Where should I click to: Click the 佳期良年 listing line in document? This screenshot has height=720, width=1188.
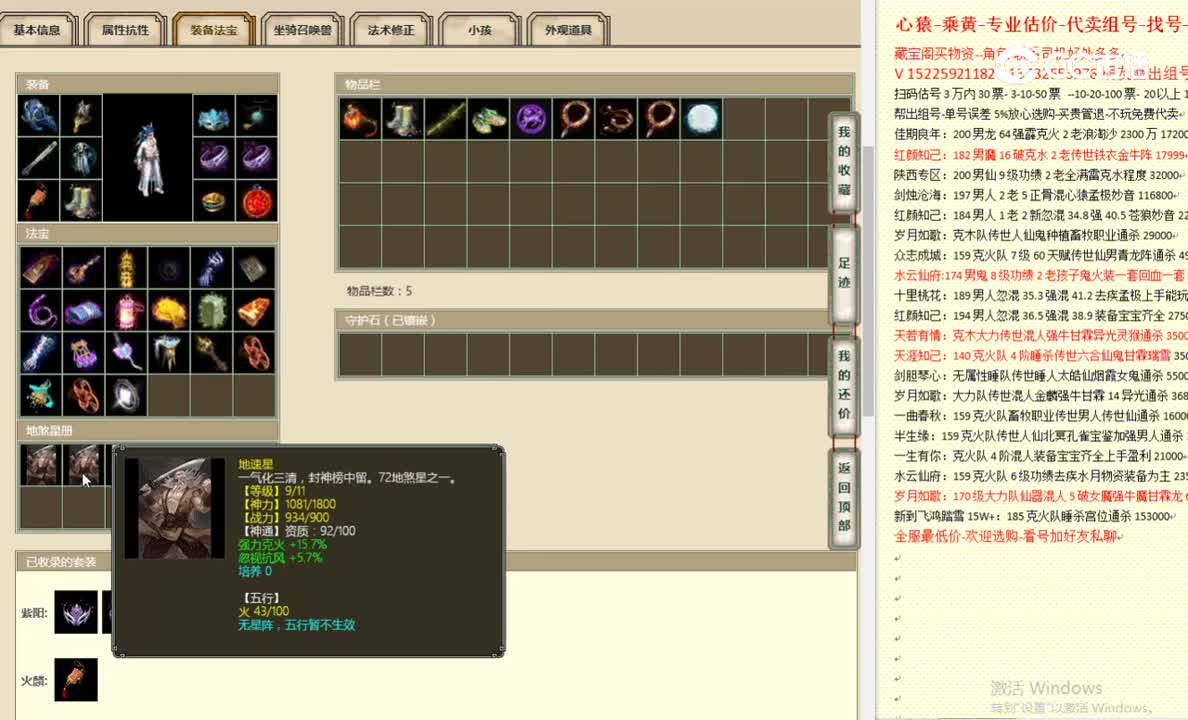click(1040, 134)
